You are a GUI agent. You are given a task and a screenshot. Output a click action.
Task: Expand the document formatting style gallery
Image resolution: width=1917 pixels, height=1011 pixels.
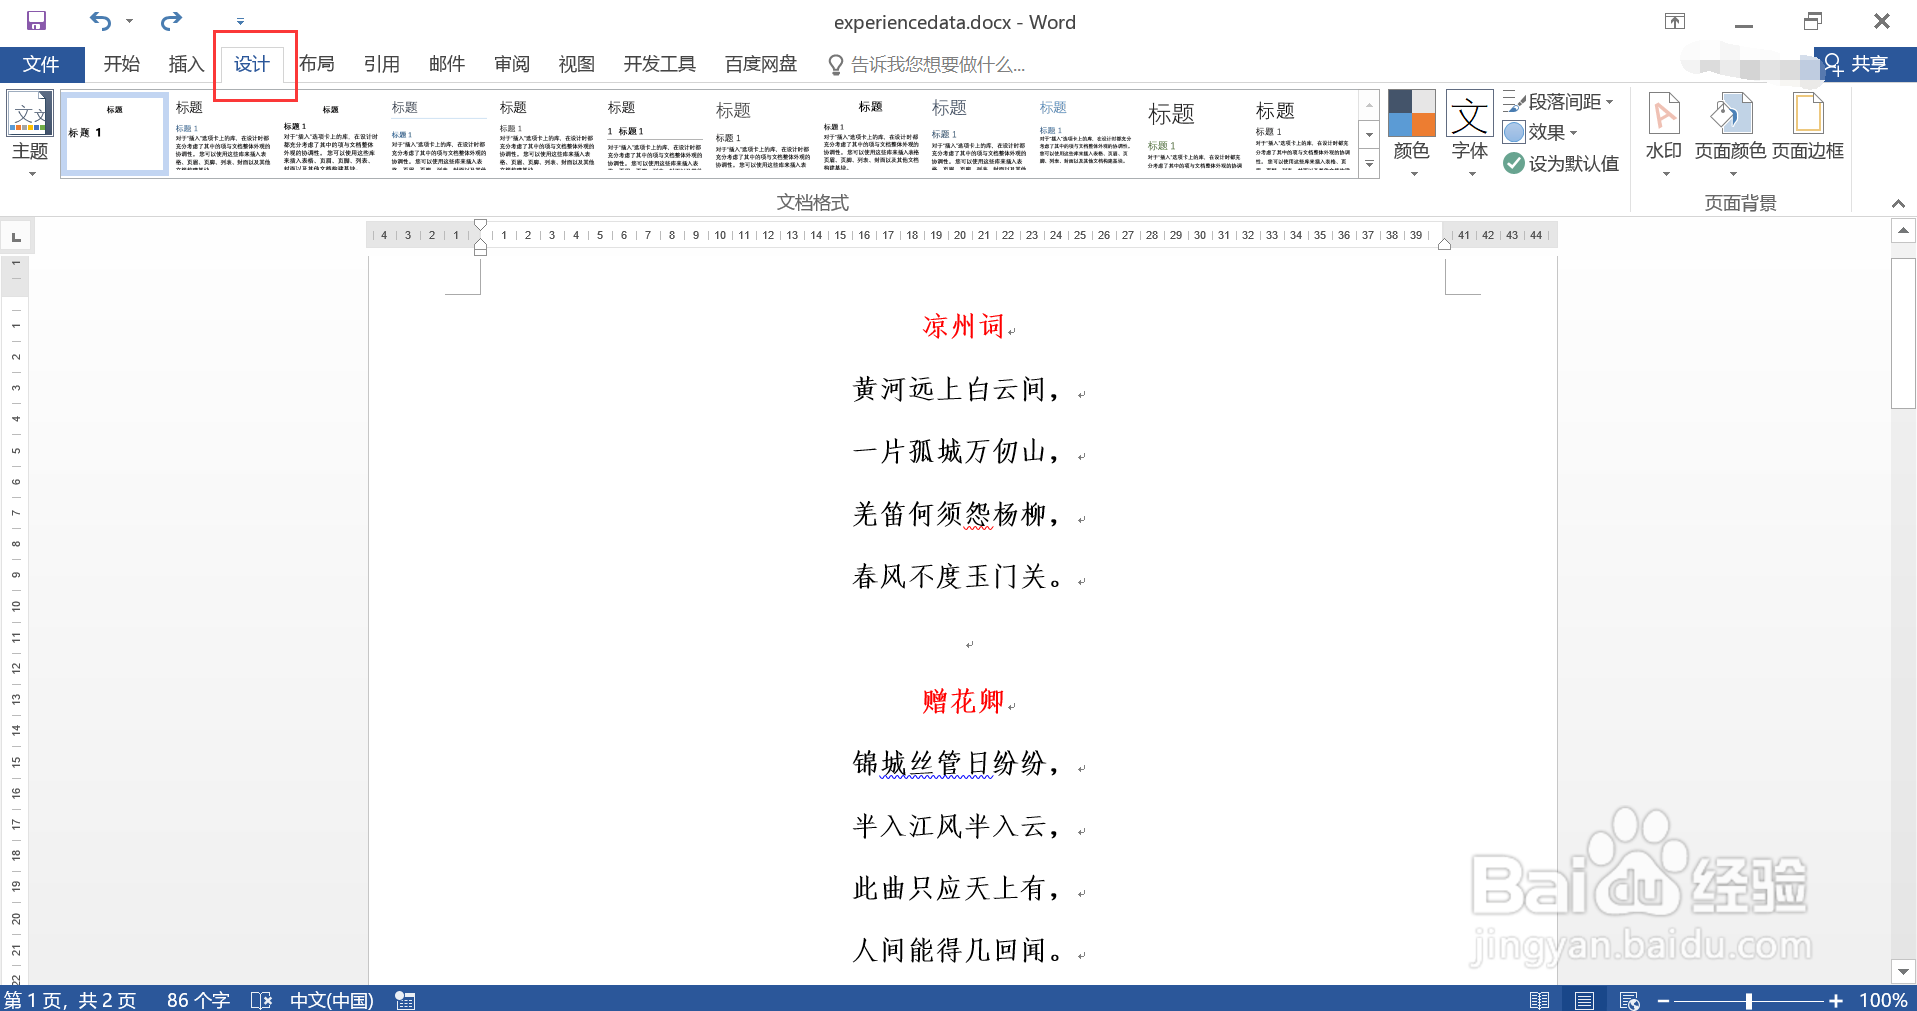coord(1368,163)
